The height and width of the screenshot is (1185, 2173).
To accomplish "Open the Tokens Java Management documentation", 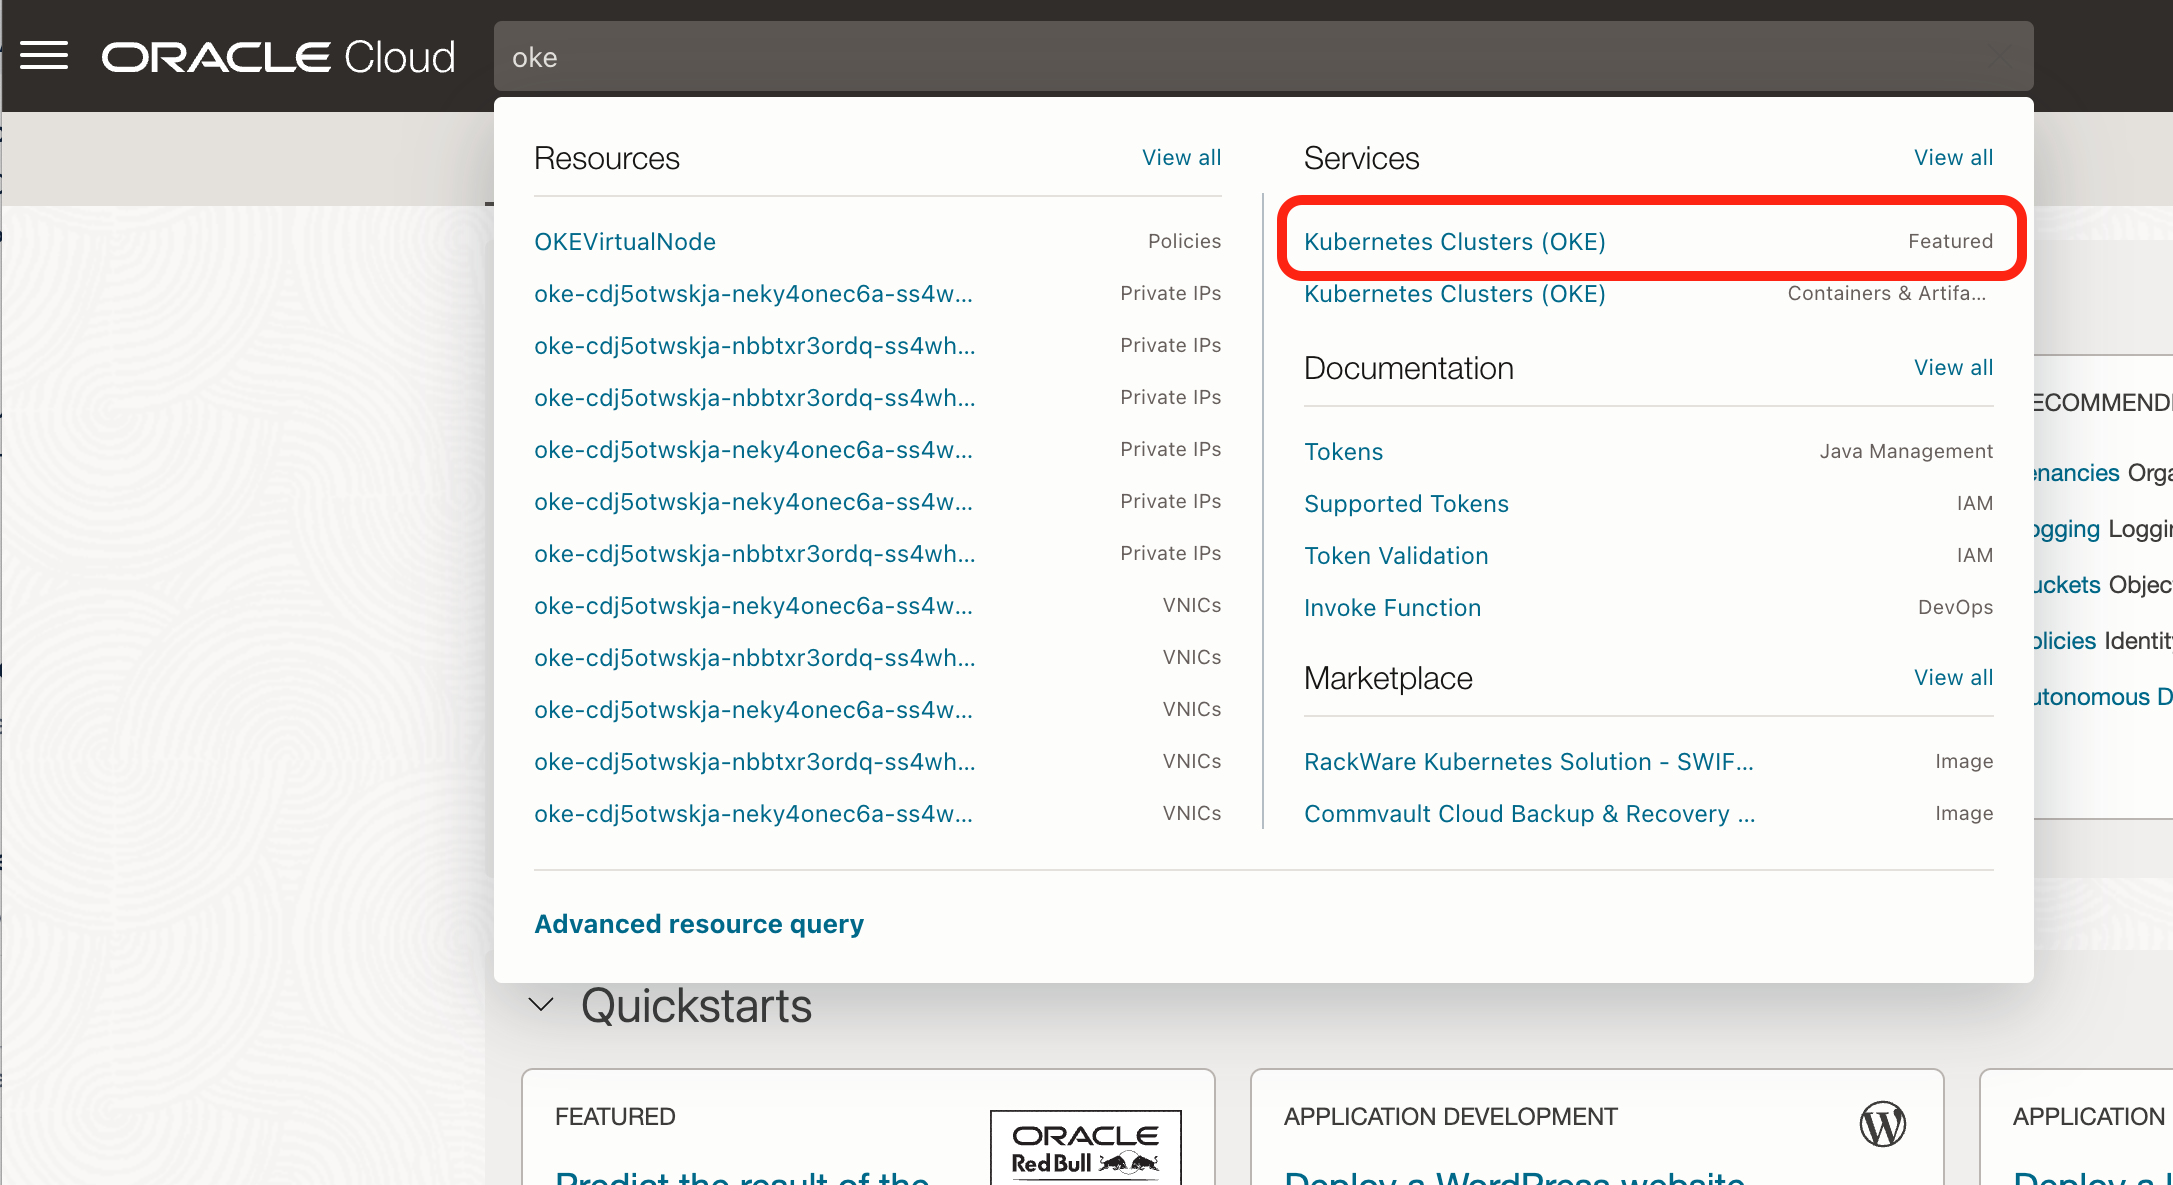I will point(1343,452).
